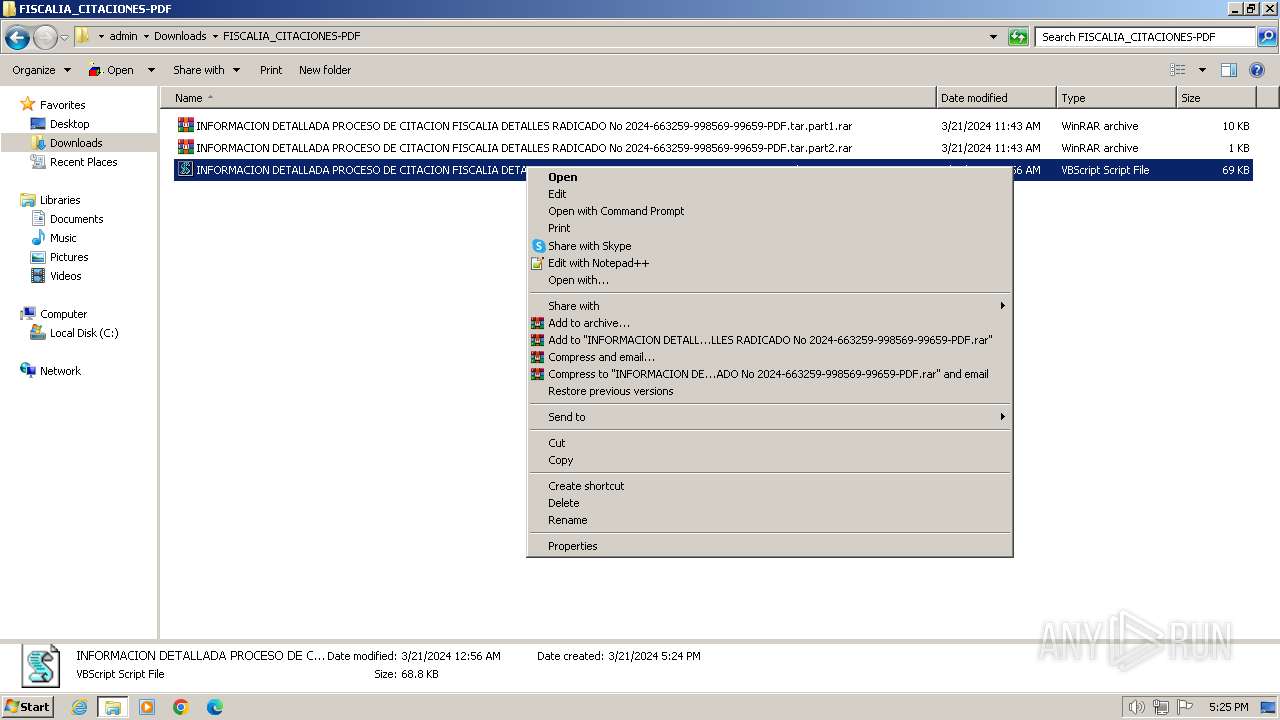The image size is (1280, 720).
Task: Open Properties from the context menu
Action: click(770, 546)
